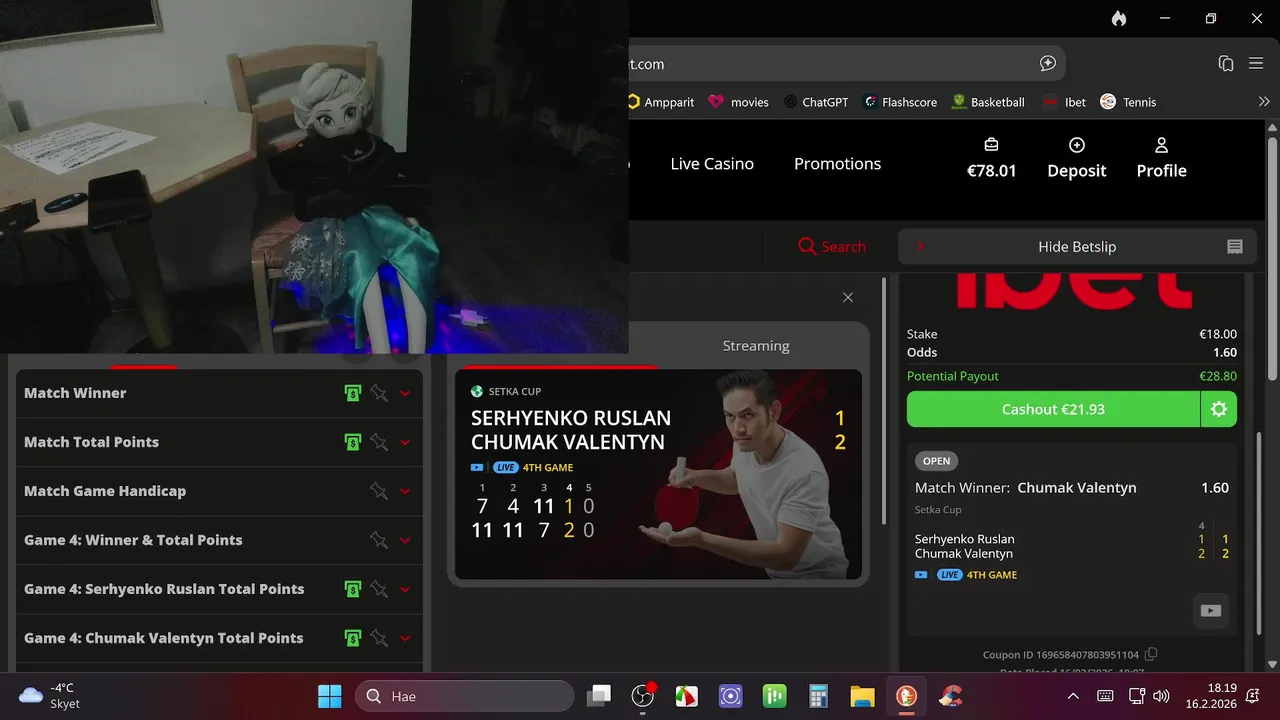The image size is (1280, 720).
Task: Click the browser fire button
Action: click(x=1119, y=18)
